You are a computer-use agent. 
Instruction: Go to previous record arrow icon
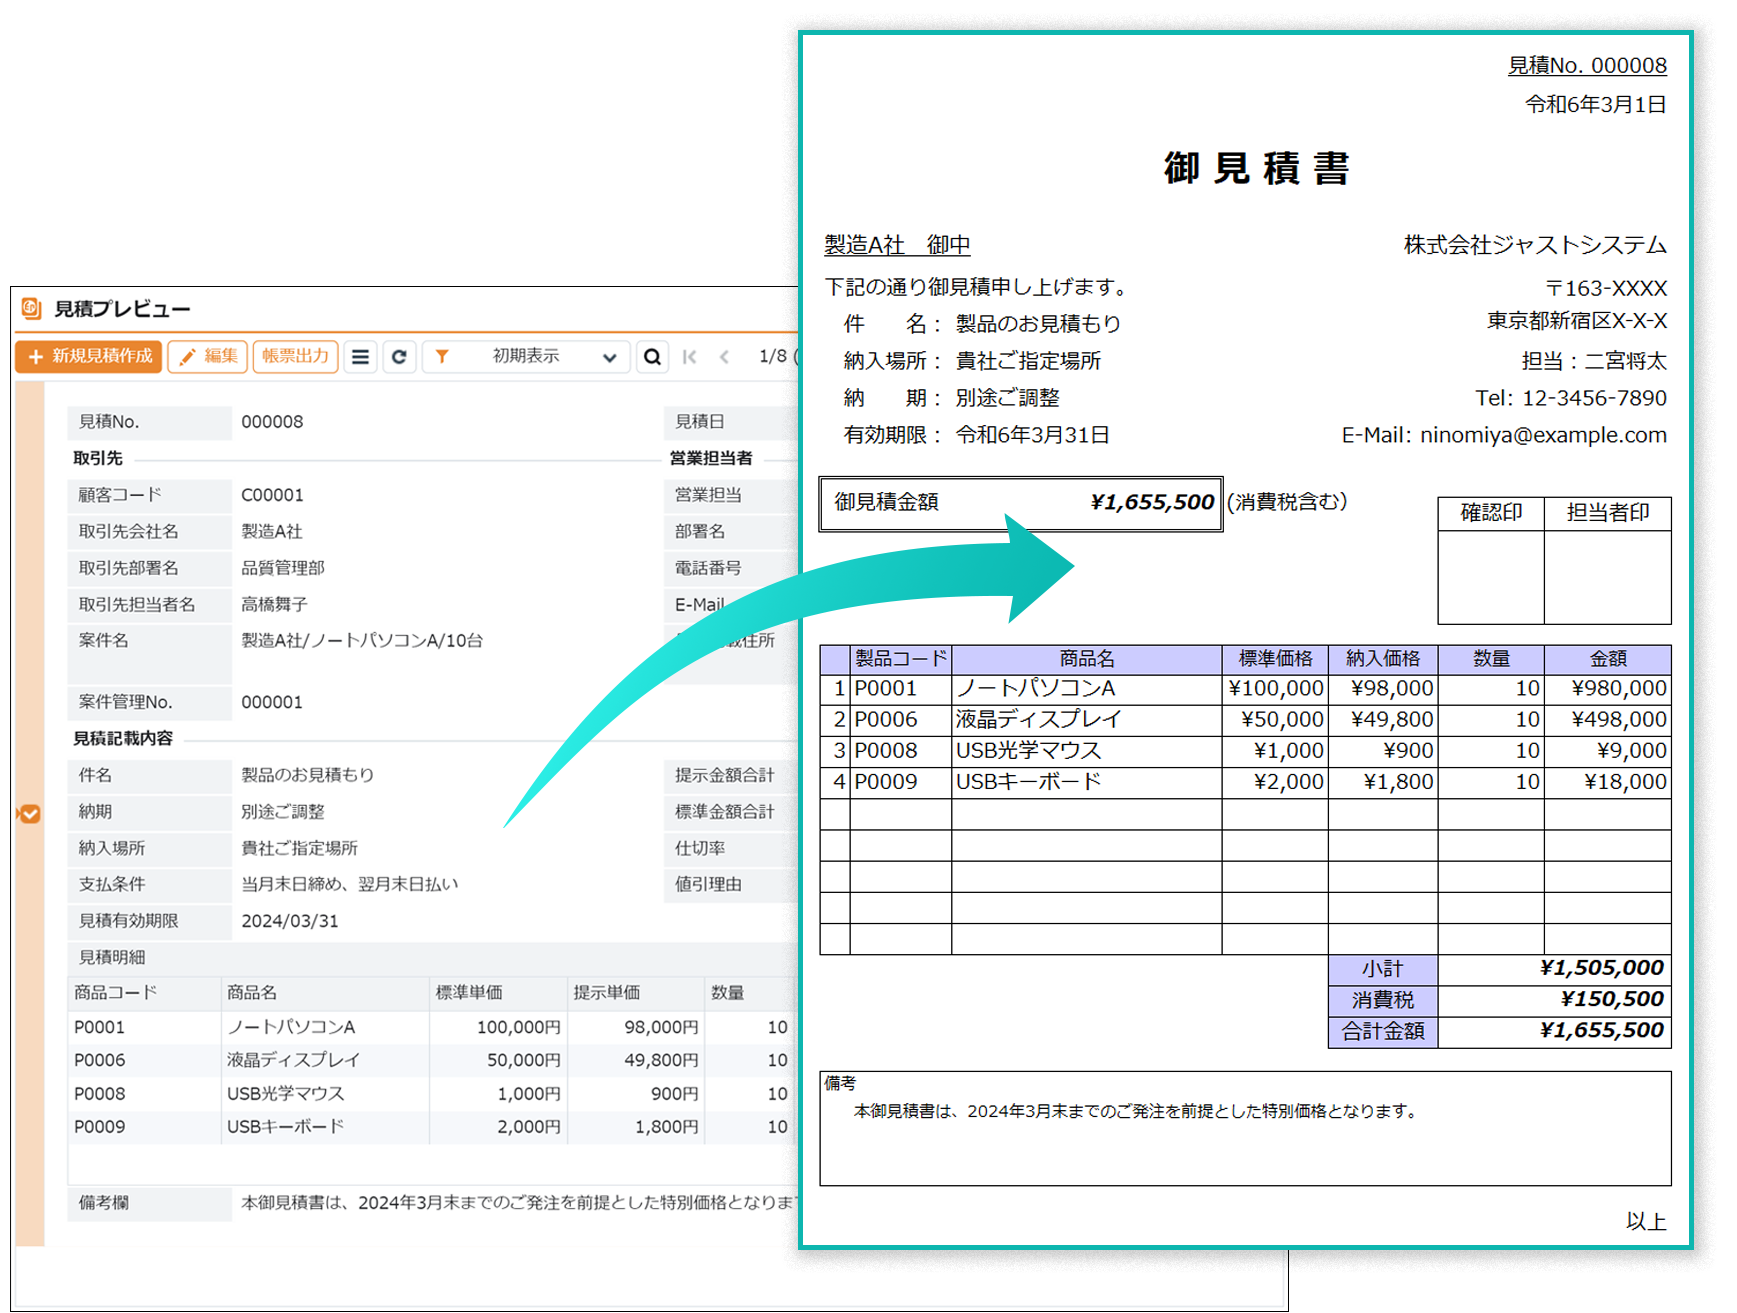[x=724, y=357]
